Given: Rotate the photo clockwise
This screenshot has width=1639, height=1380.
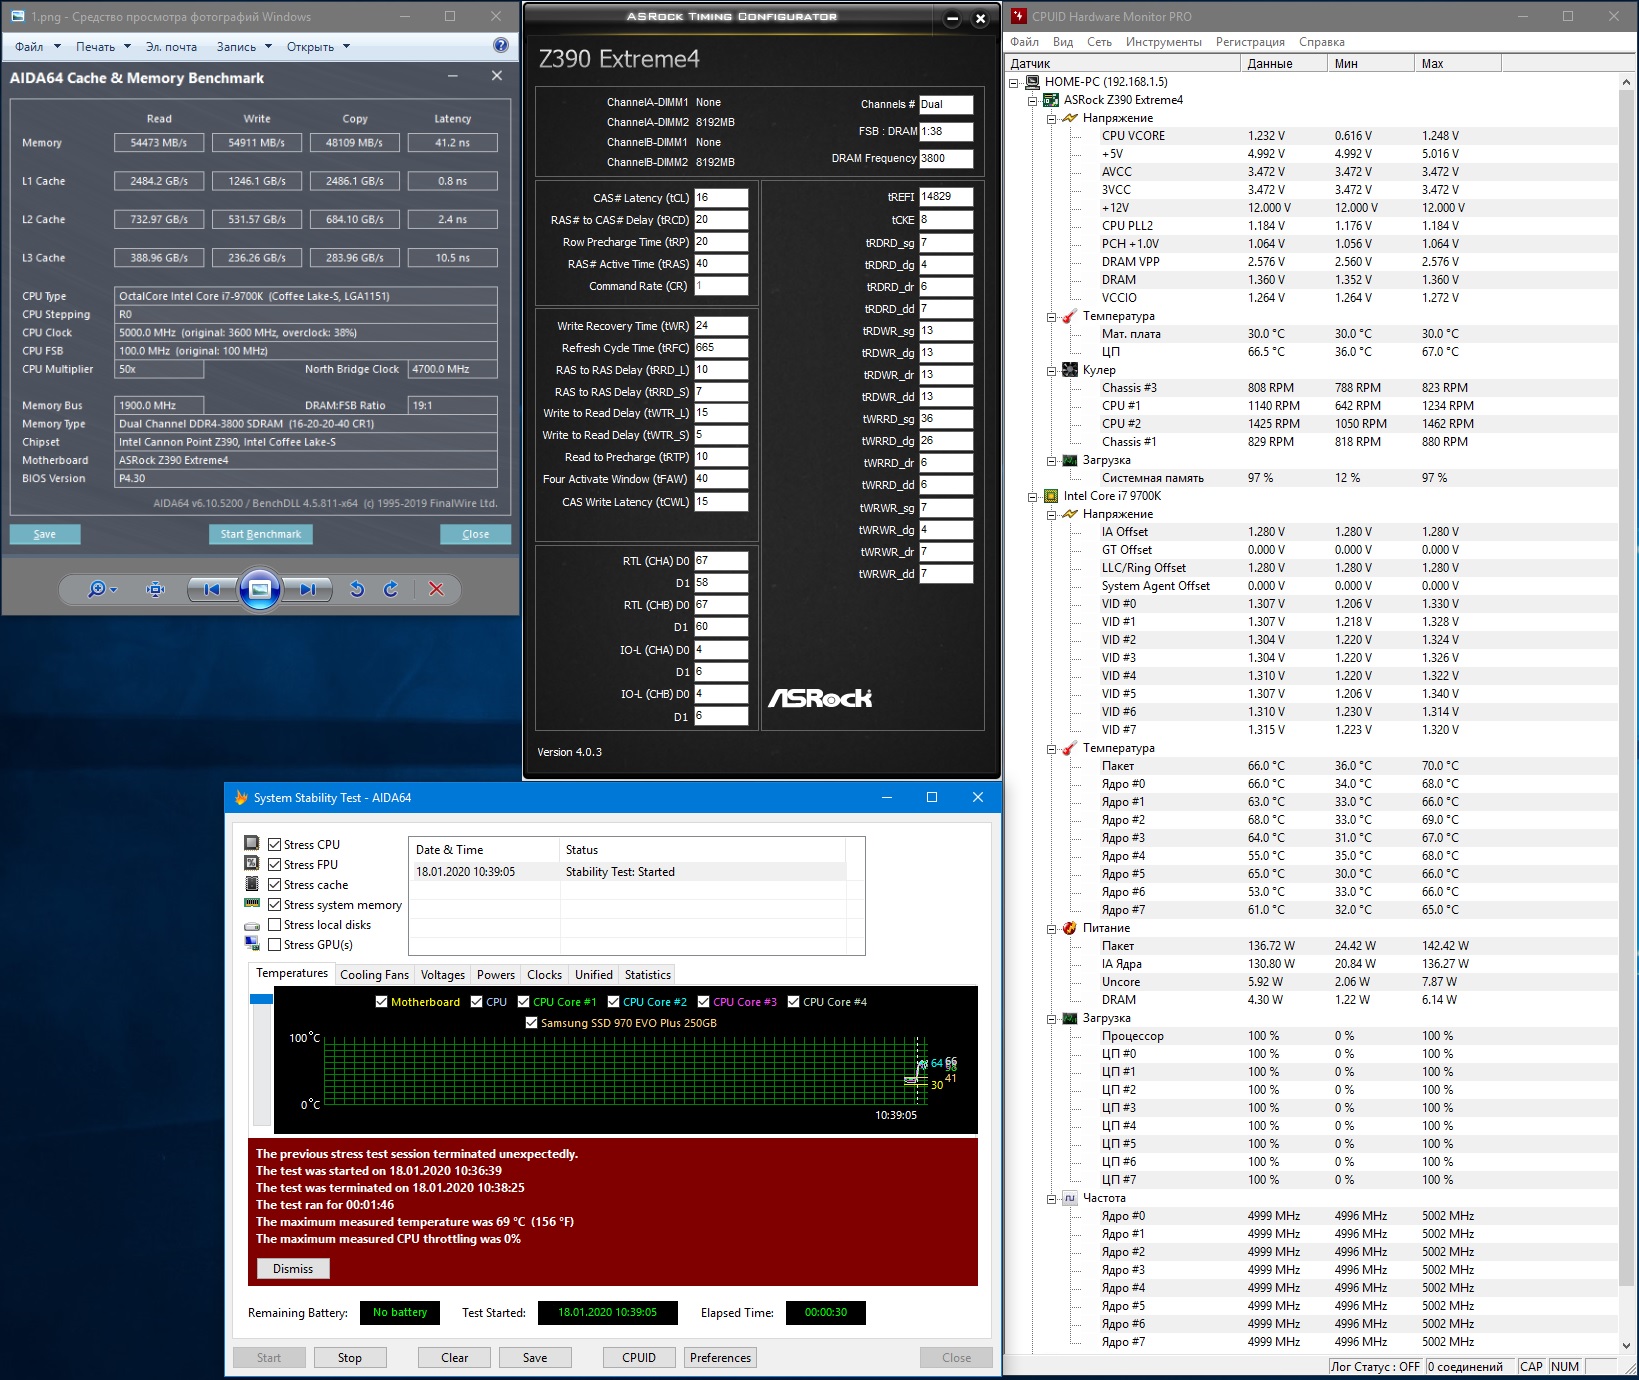Looking at the screenshot, I should pyautogui.click(x=391, y=590).
